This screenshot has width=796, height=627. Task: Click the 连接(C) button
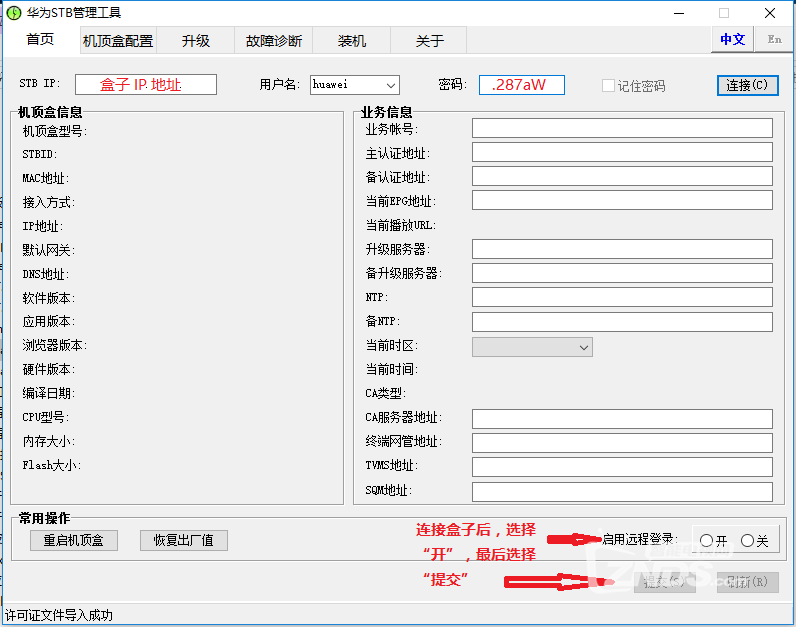(x=747, y=85)
